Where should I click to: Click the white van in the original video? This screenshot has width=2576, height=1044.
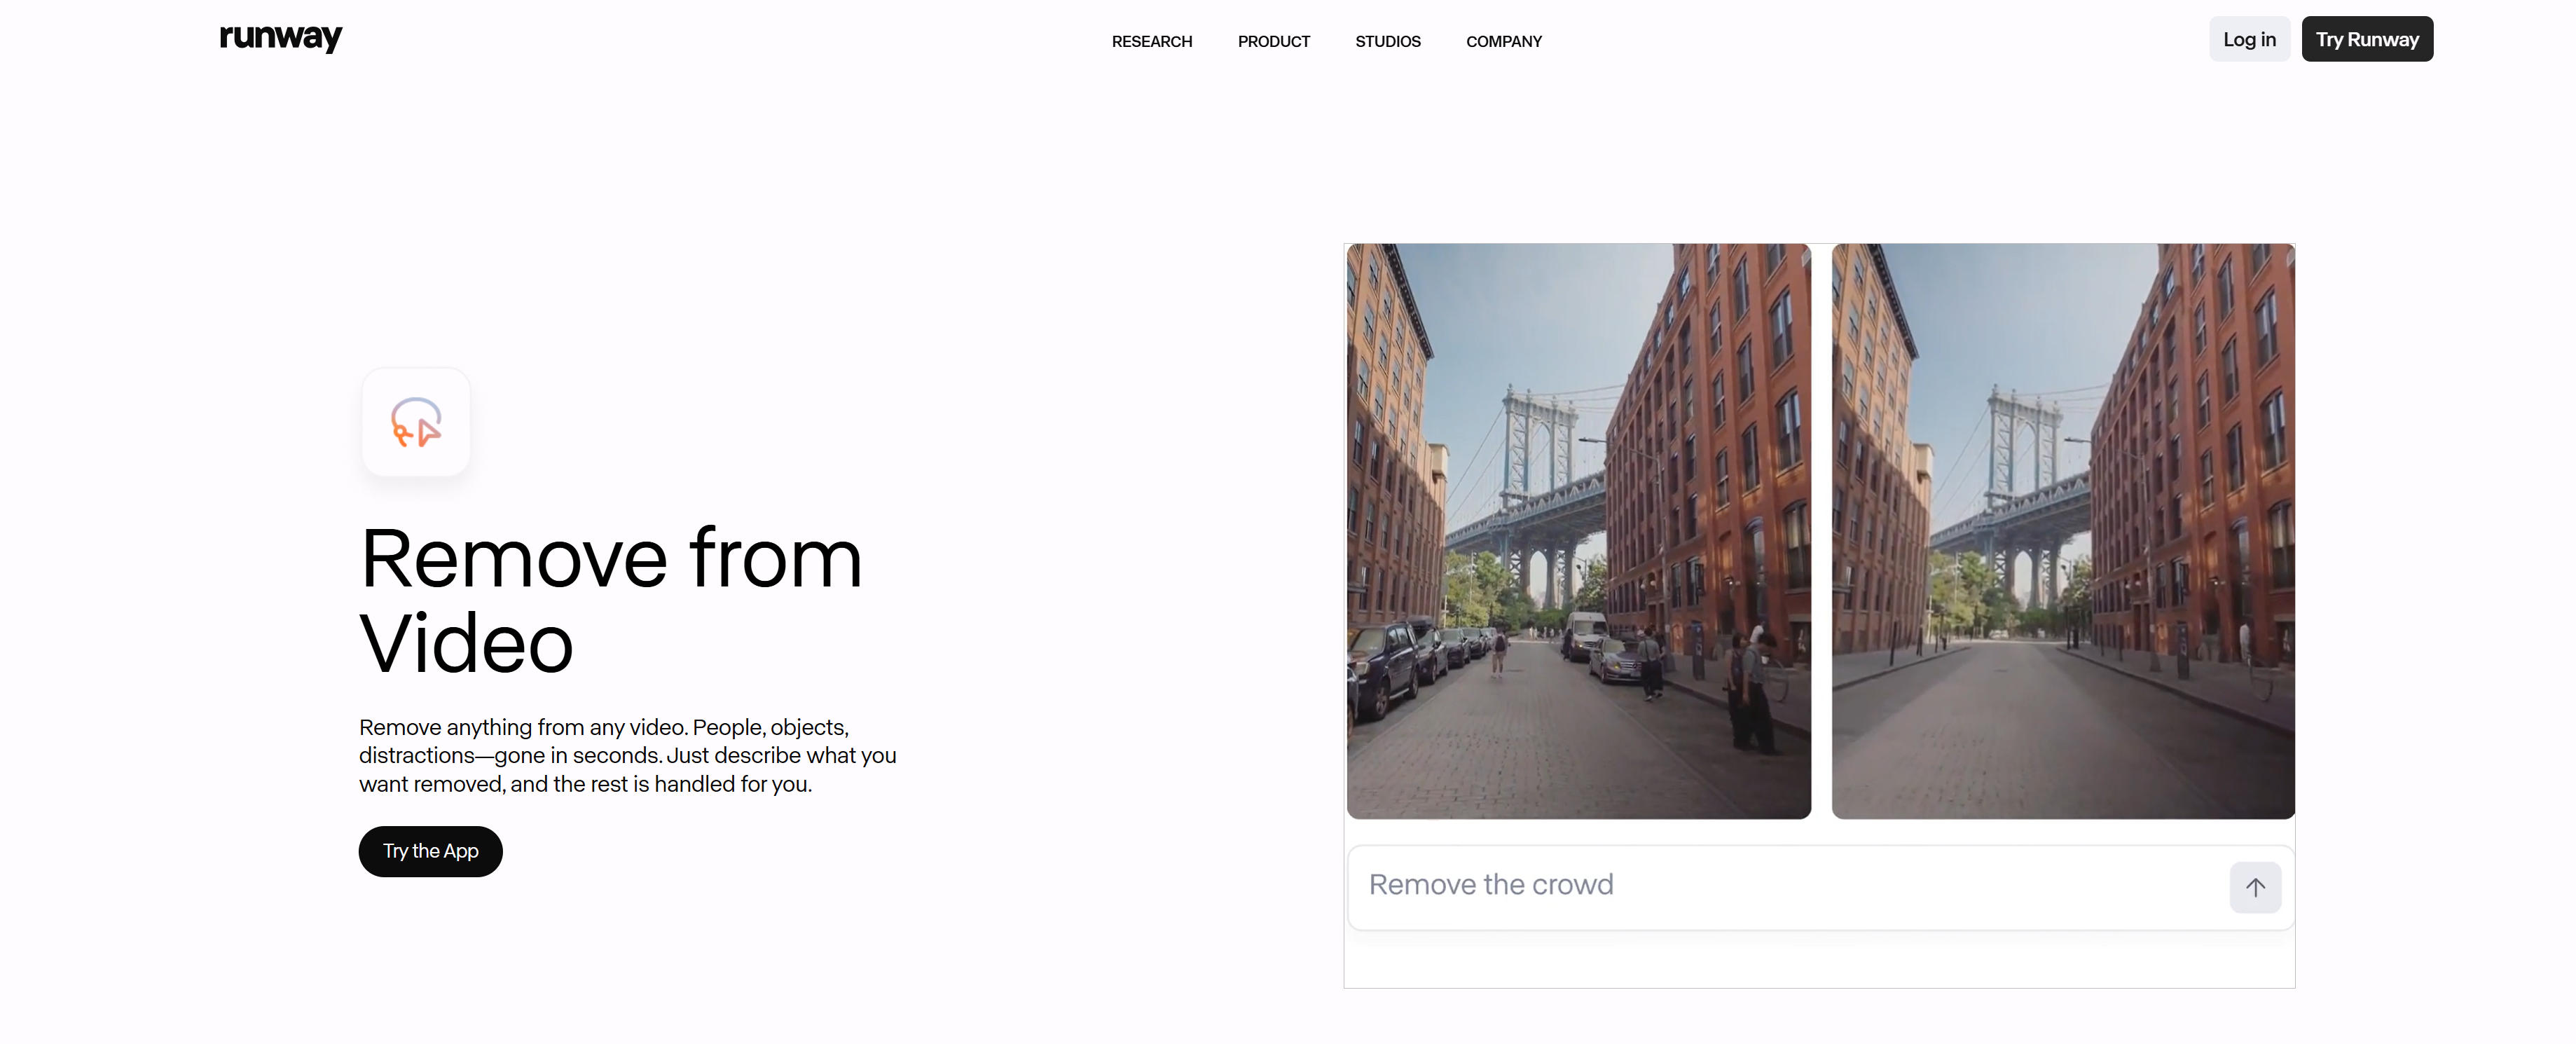pos(1584,636)
